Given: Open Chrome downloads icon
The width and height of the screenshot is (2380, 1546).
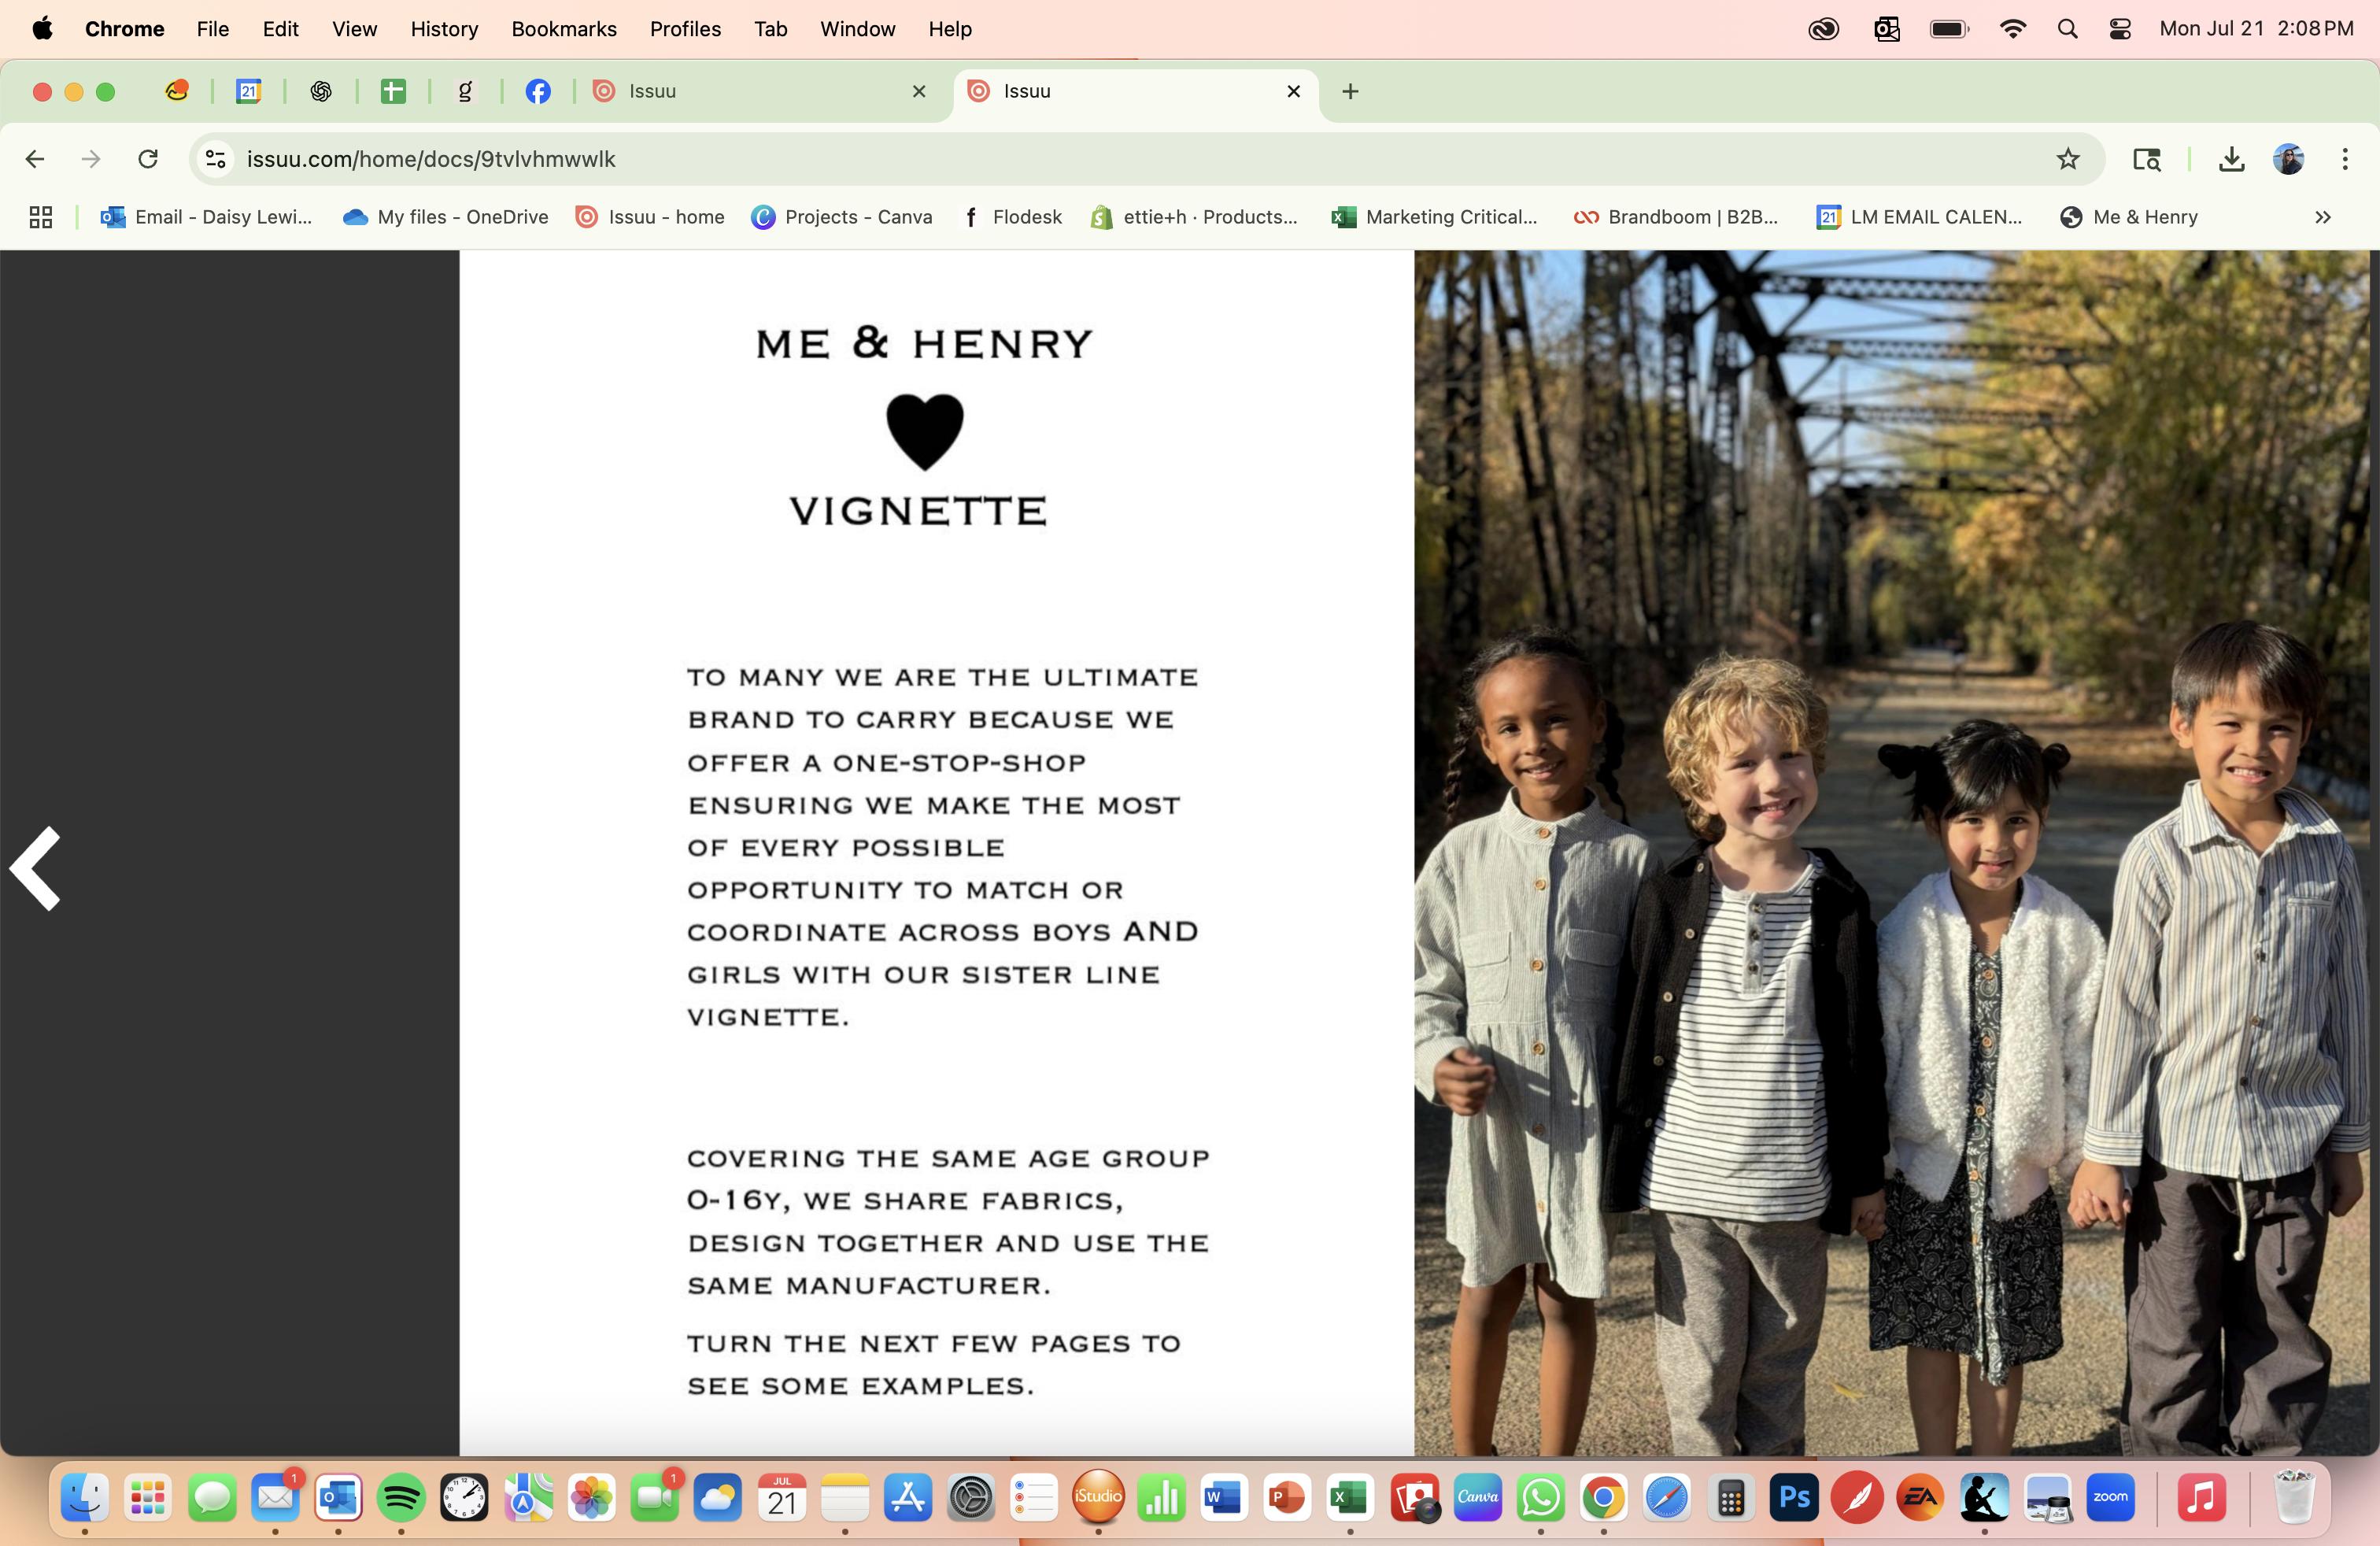Looking at the screenshot, I should pos(2231,159).
